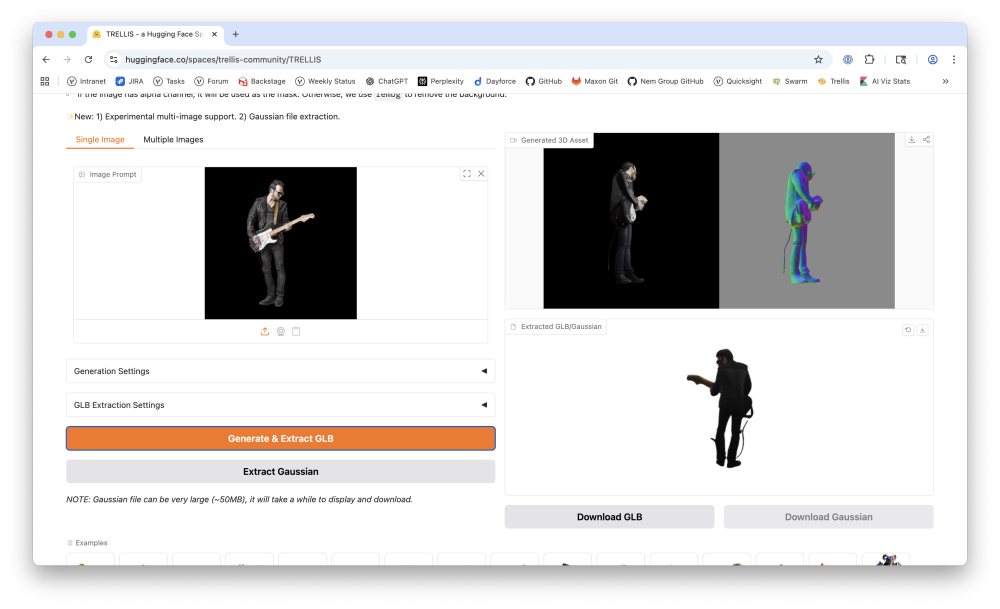
Task: Open the Trellis bookmark
Action: coord(834,81)
